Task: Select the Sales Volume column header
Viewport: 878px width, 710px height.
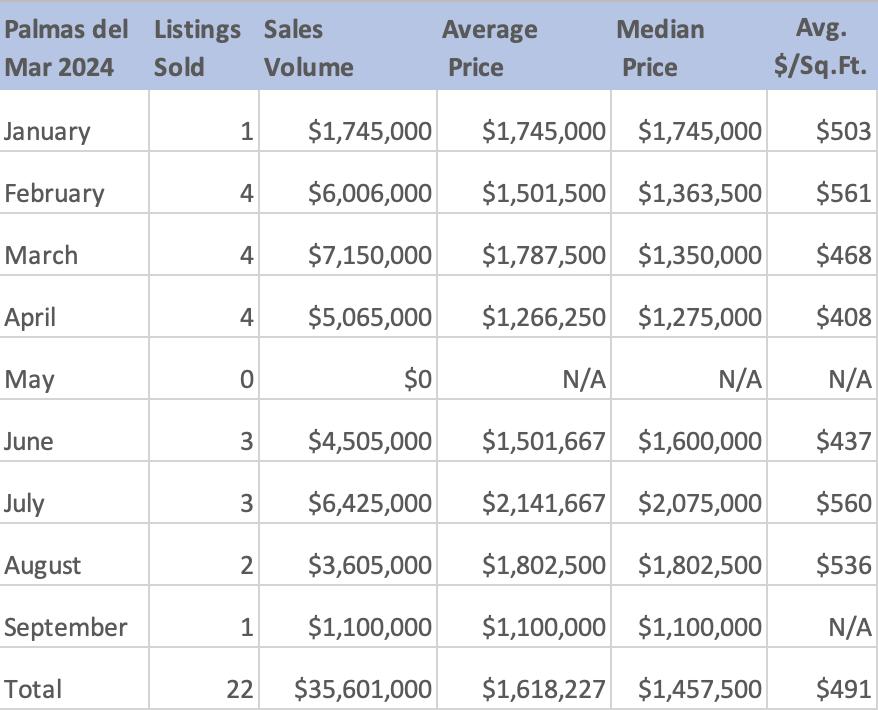Action: 308,48
